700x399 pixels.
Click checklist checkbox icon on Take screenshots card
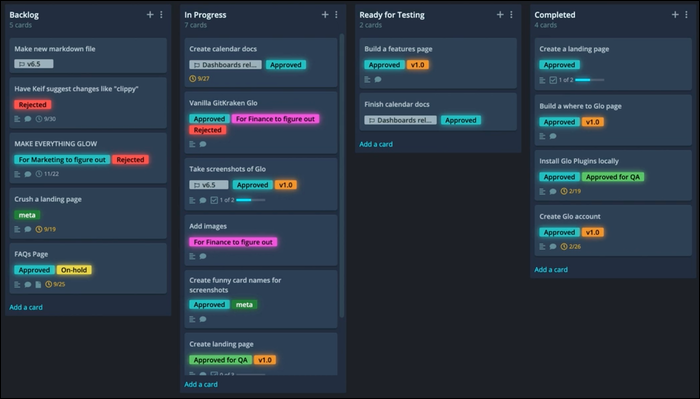(x=214, y=200)
